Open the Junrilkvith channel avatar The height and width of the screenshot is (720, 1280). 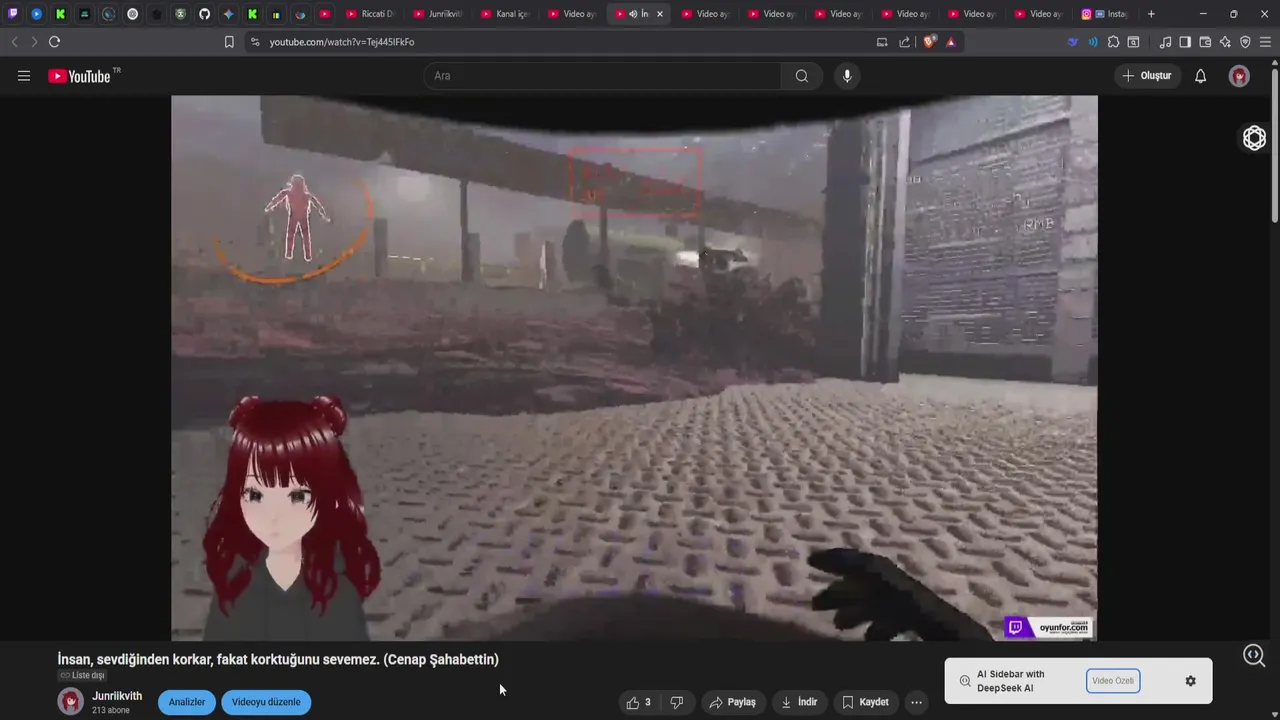tap(70, 702)
